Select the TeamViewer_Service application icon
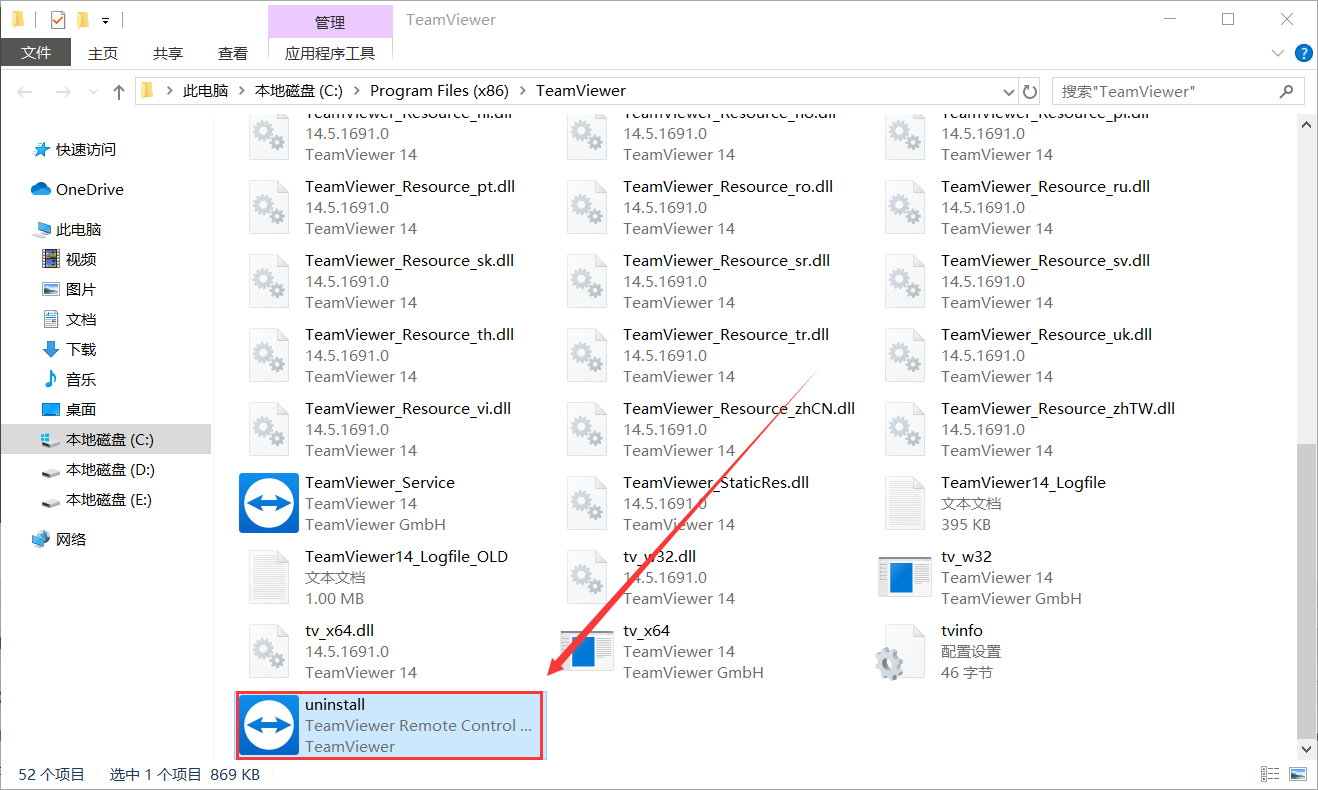Viewport: 1318px width, 790px height. click(x=270, y=503)
